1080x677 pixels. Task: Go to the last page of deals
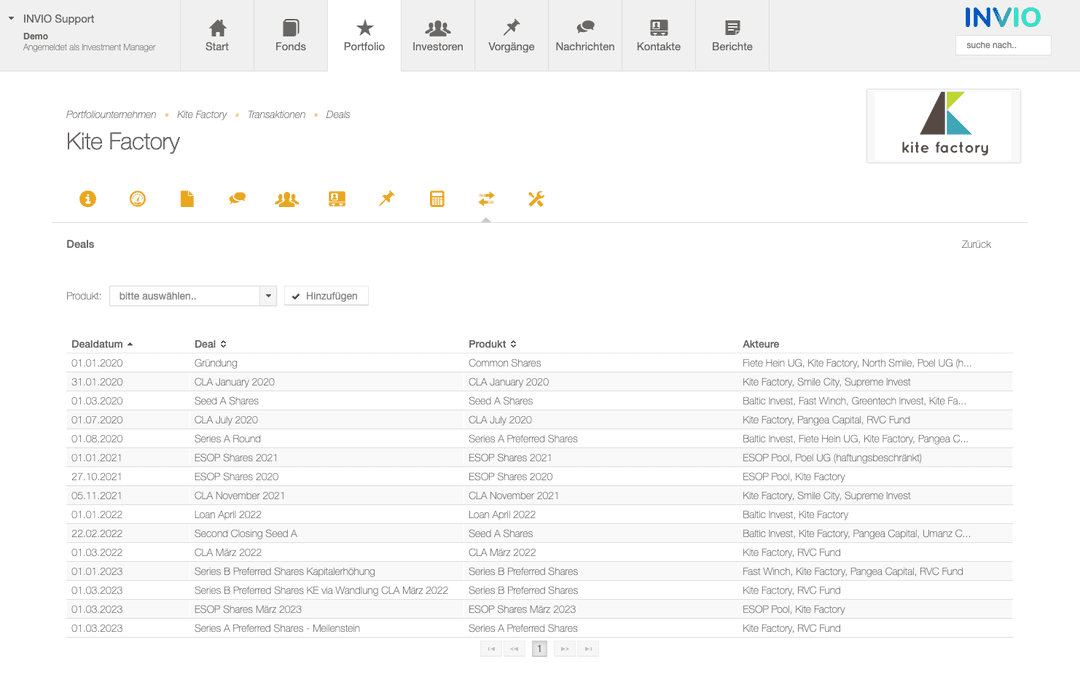(589, 649)
